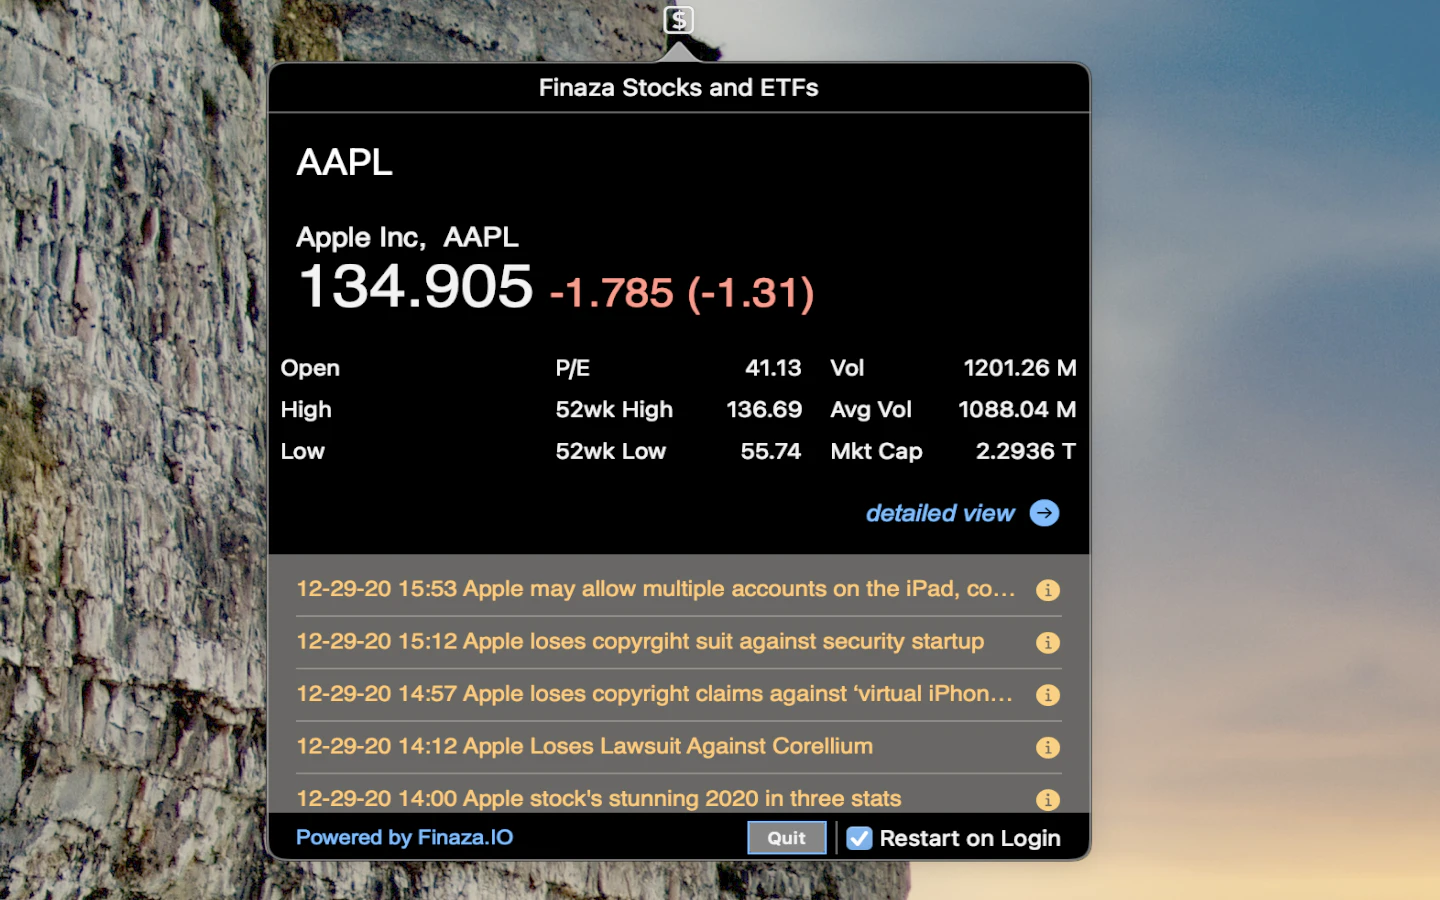Image resolution: width=1440 pixels, height=900 pixels.
Task: Click the Finaza dollar menu bar icon
Action: (678, 20)
